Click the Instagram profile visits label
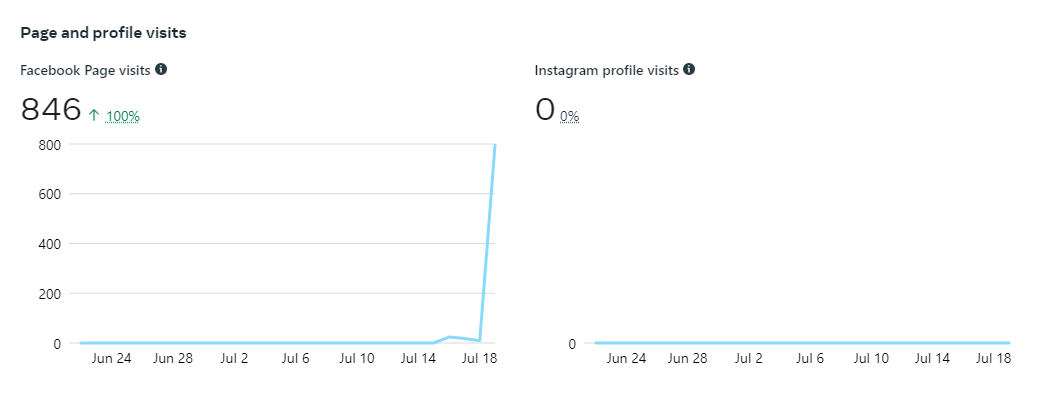Screen dimensions: 1053x412 [607, 70]
